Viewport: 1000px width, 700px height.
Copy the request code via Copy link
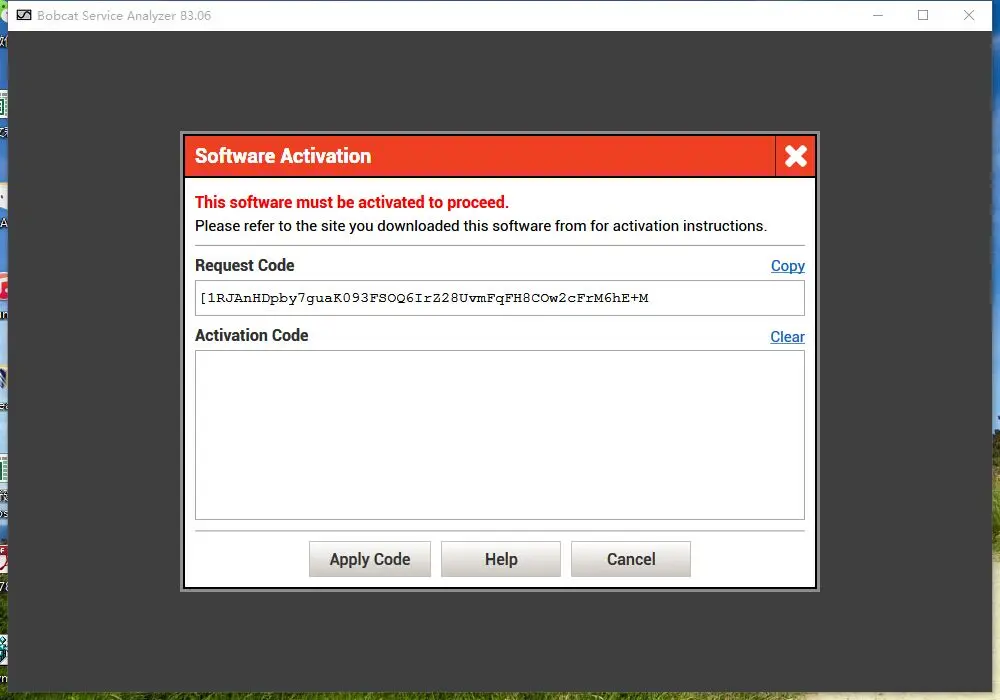tap(788, 266)
